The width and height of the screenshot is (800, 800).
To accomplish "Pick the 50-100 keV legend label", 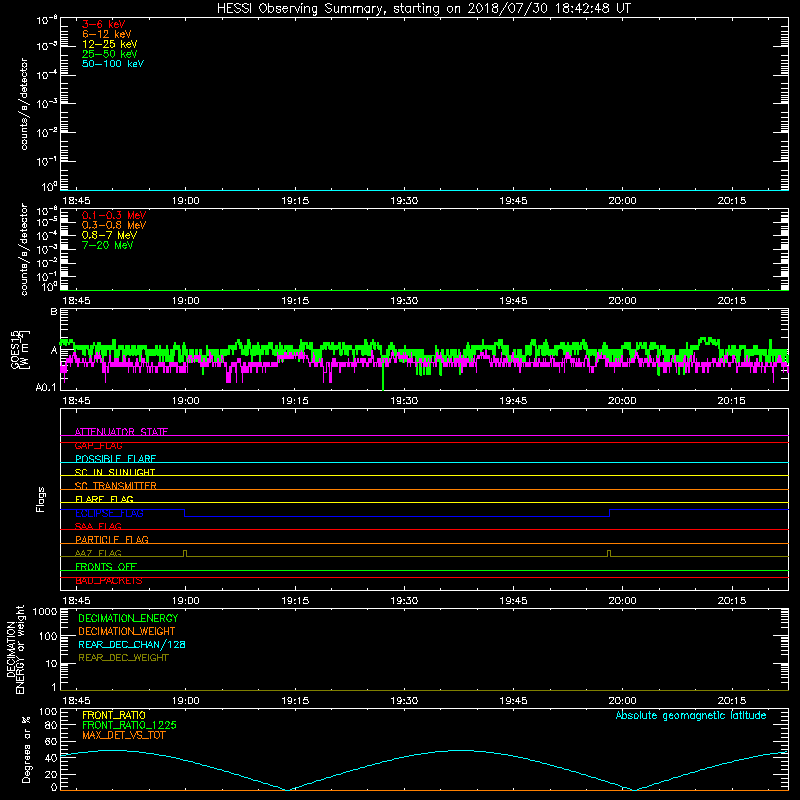I will (113, 64).
